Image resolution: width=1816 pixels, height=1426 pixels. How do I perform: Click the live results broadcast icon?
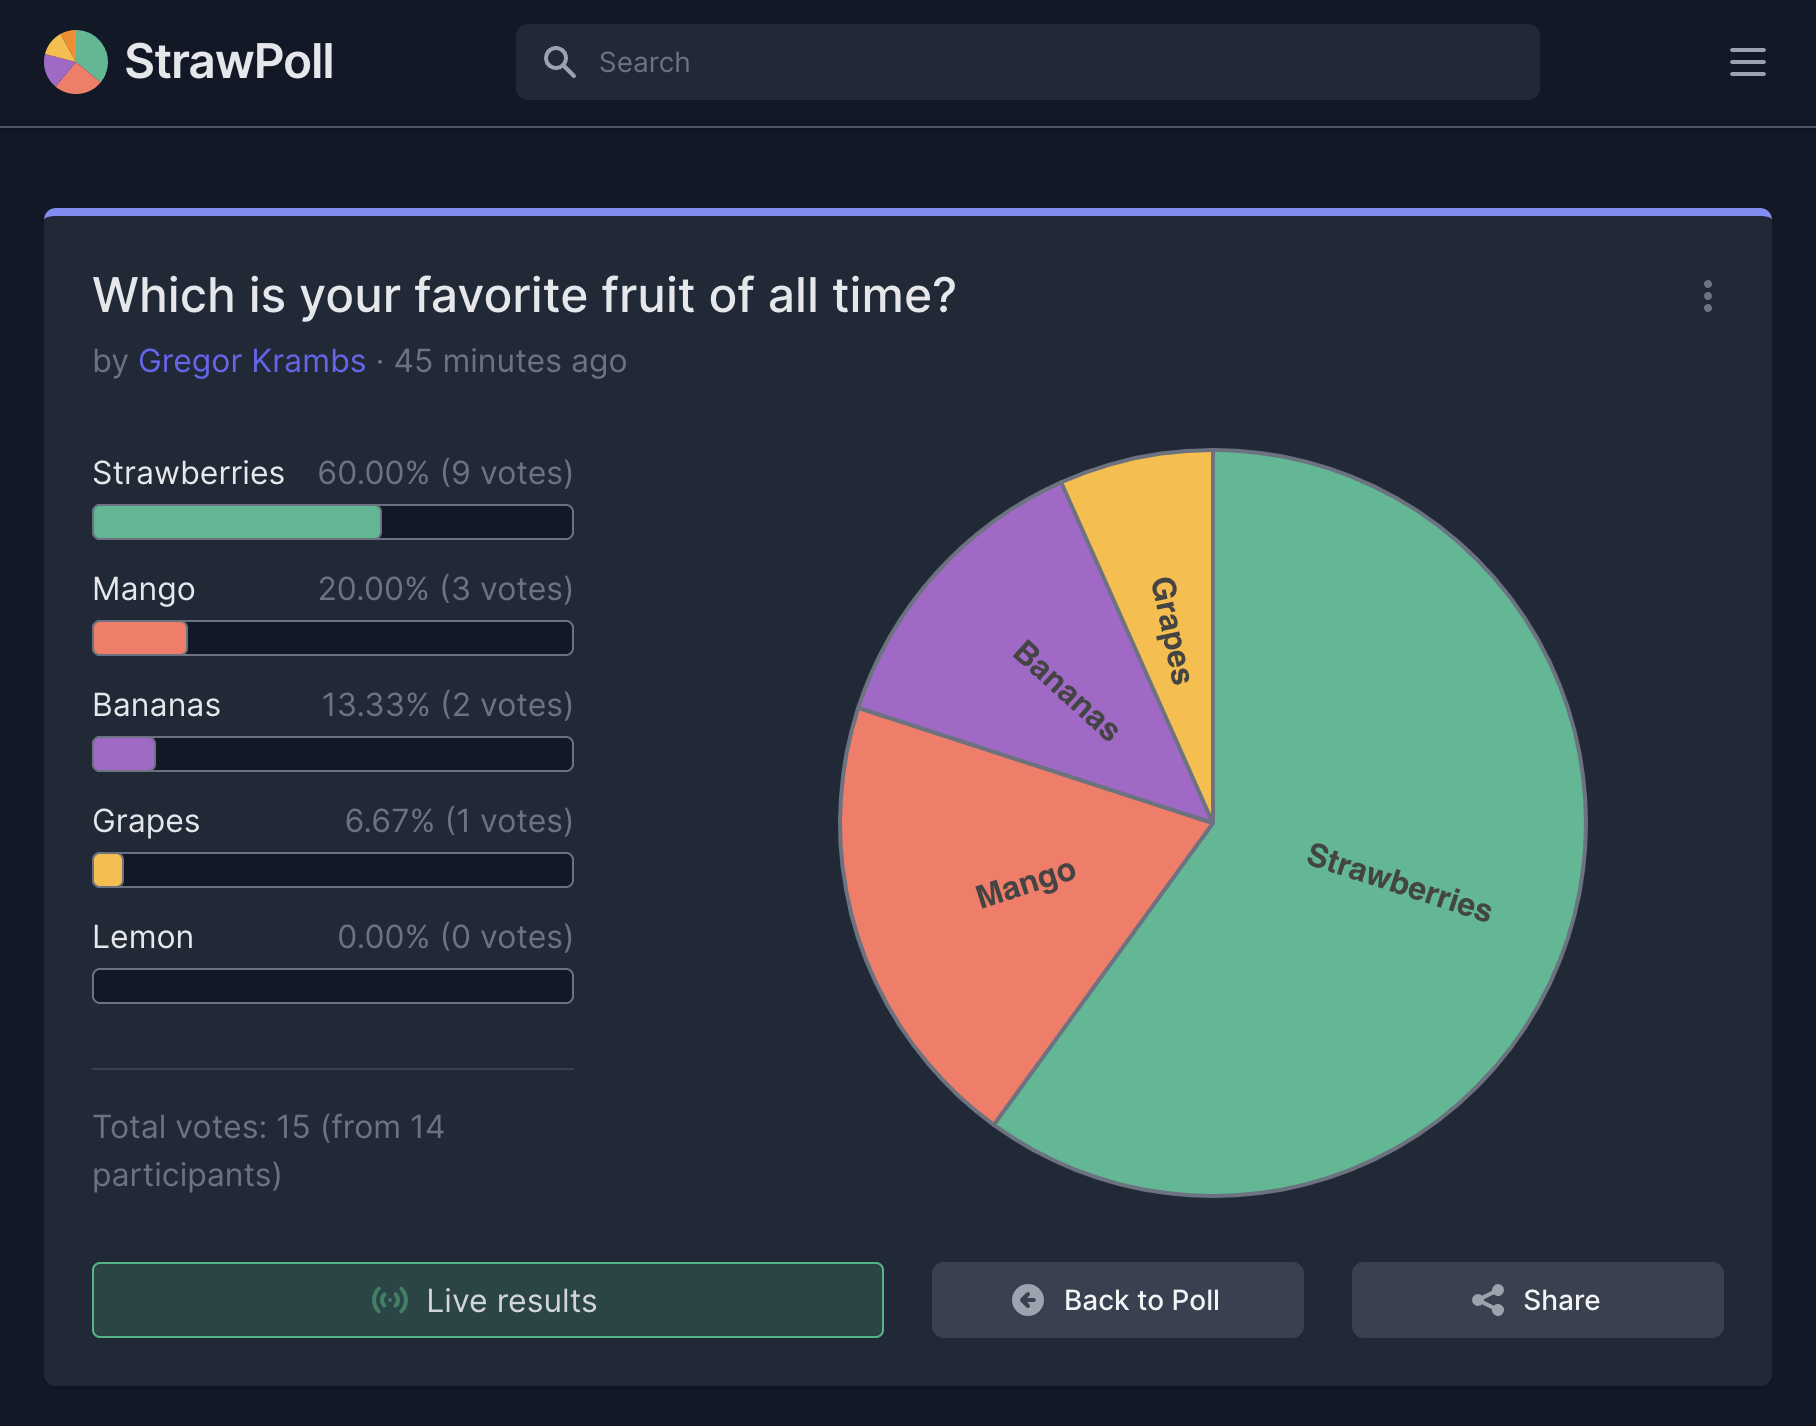click(x=389, y=1300)
